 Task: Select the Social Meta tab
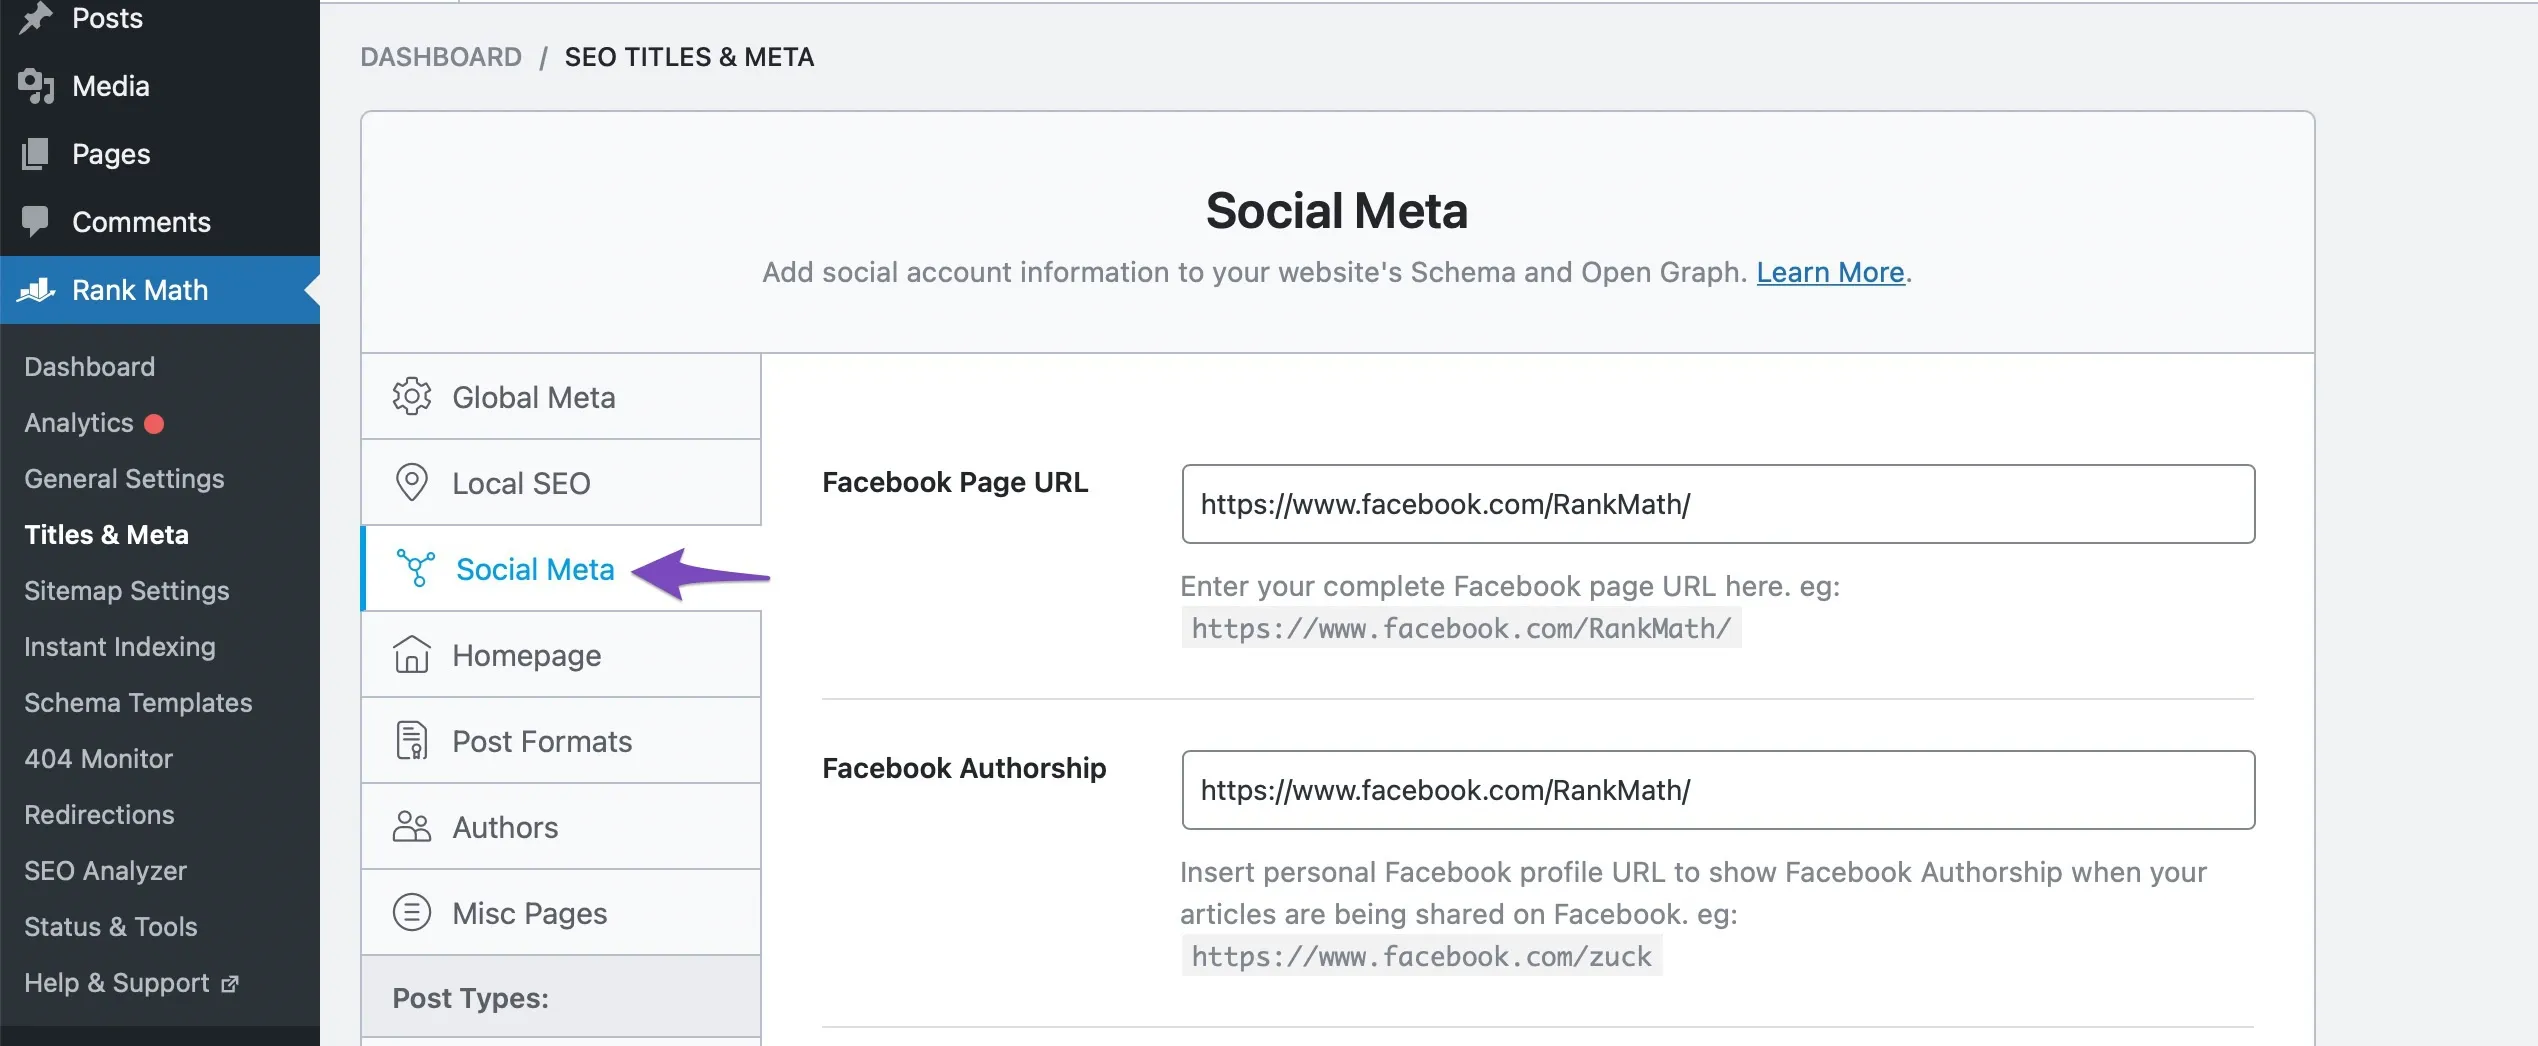561,569
